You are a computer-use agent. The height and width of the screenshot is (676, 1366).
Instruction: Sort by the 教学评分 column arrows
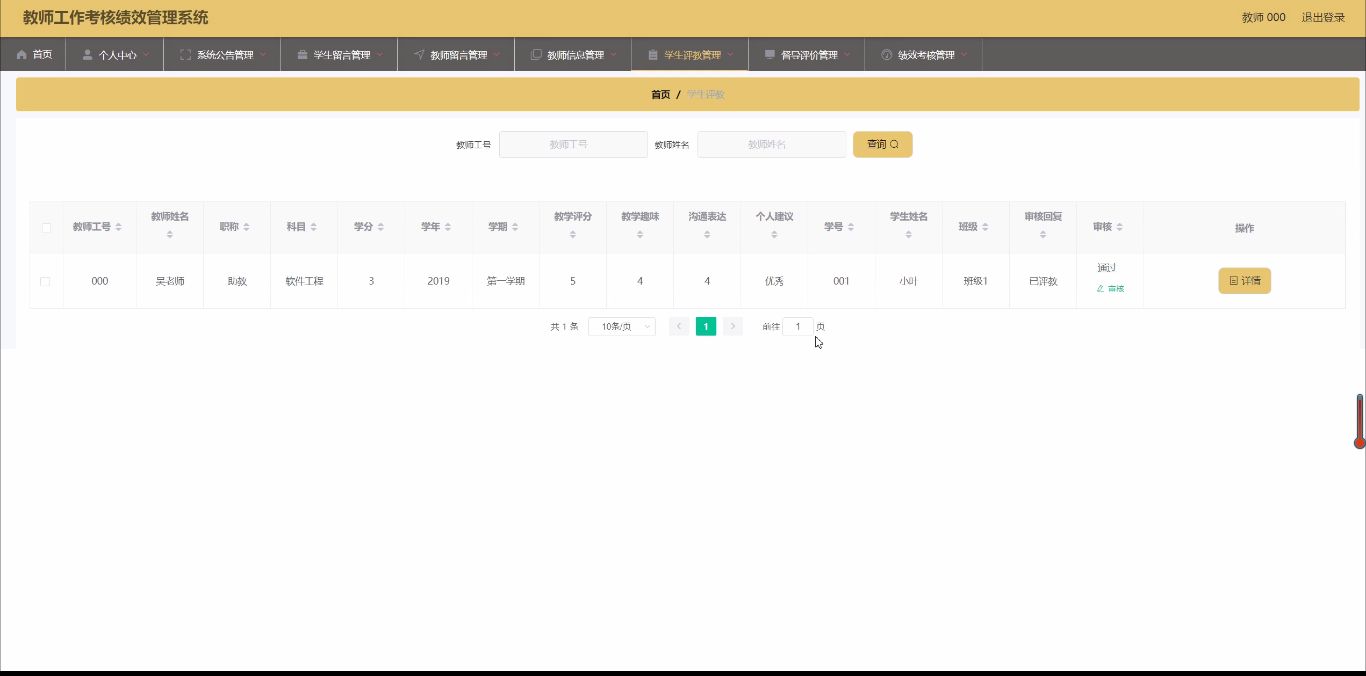[573, 235]
